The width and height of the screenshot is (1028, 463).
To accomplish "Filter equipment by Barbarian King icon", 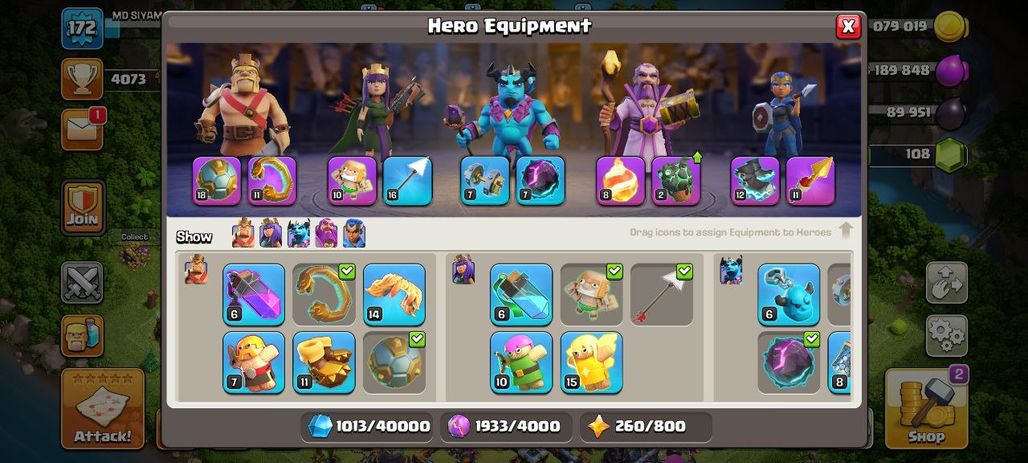I will click(x=243, y=233).
